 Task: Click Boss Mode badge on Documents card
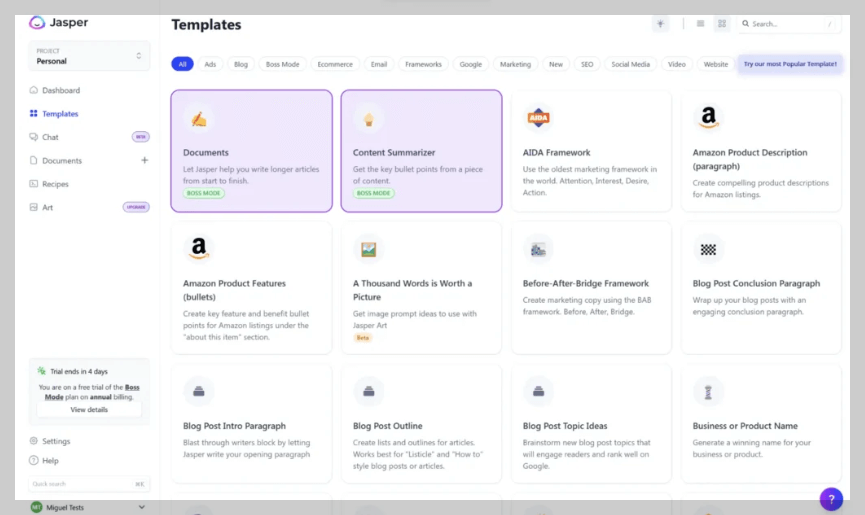(204, 193)
